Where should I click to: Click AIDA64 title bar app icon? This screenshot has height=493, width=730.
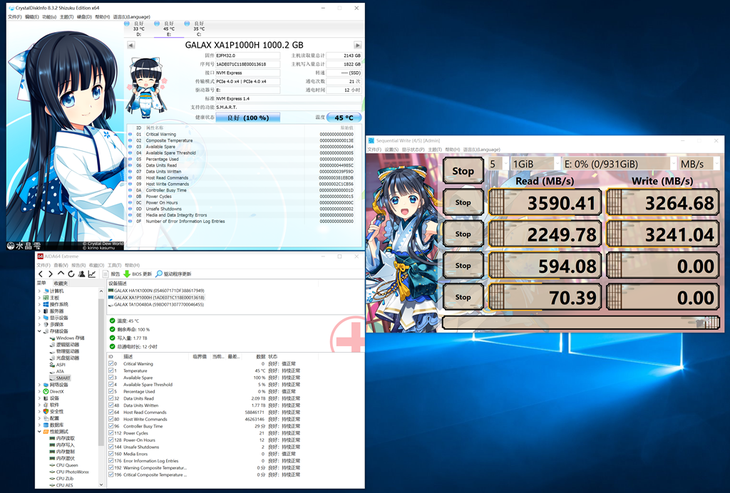[40, 257]
